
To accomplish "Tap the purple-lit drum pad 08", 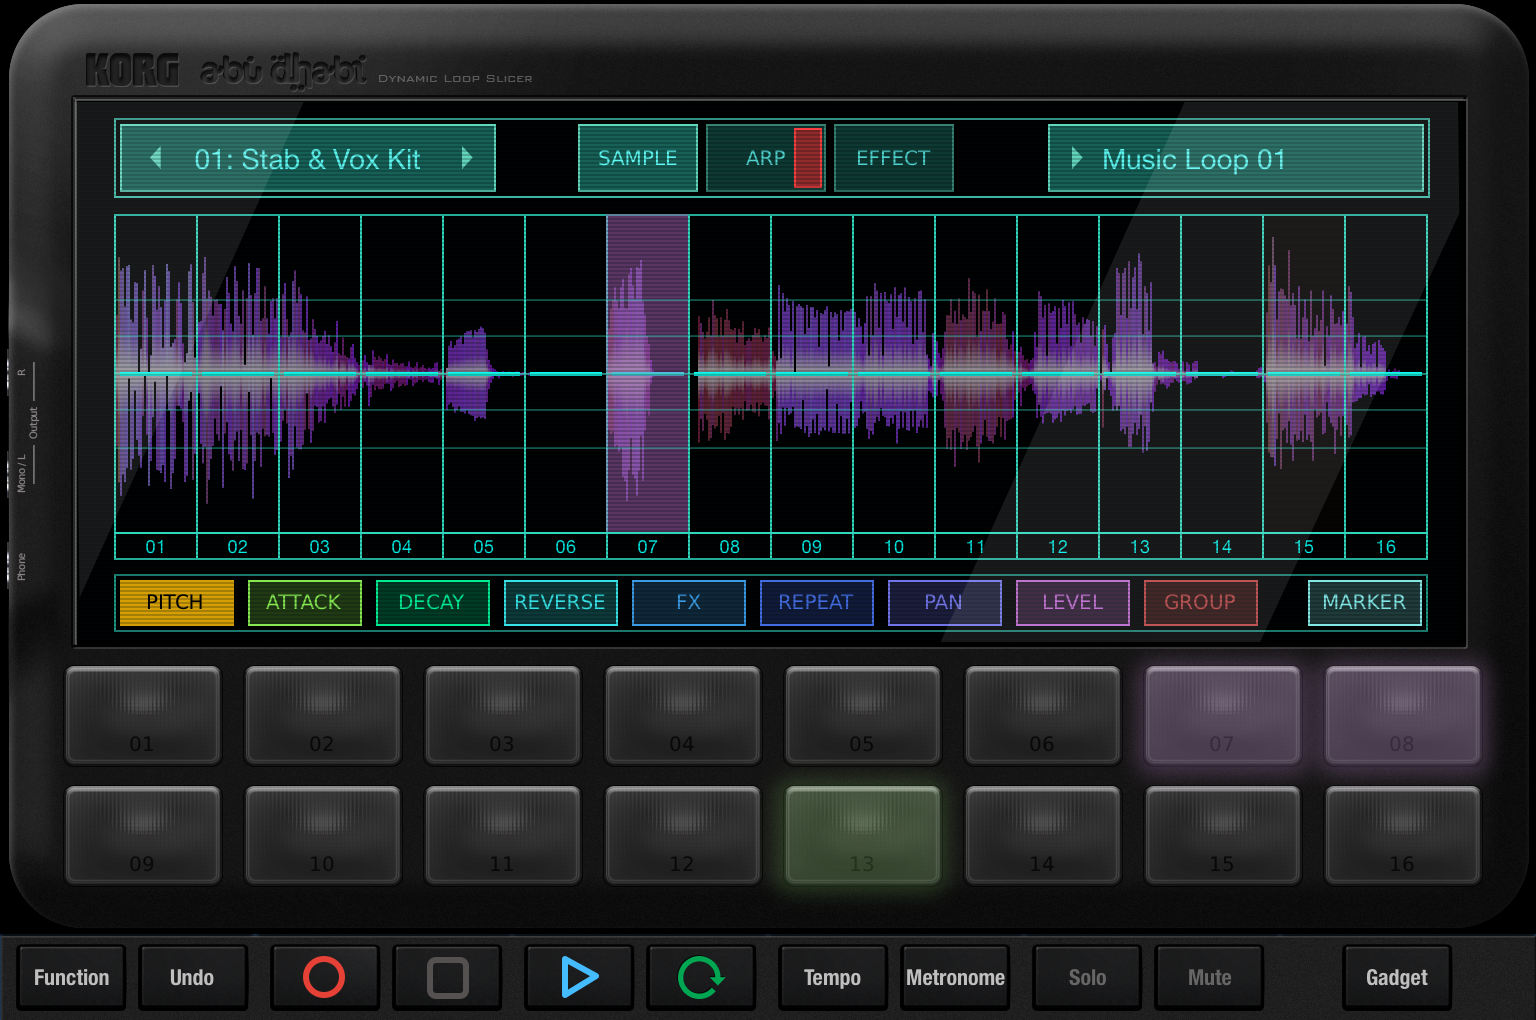I will pyautogui.click(x=1403, y=715).
